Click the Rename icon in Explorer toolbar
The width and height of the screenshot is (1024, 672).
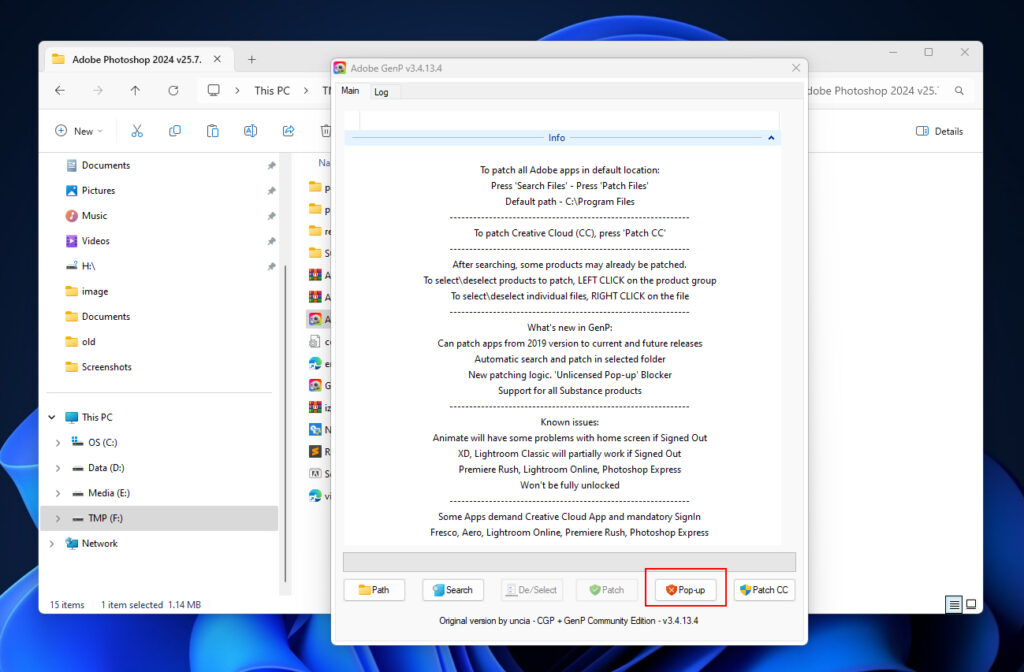(x=250, y=130)
